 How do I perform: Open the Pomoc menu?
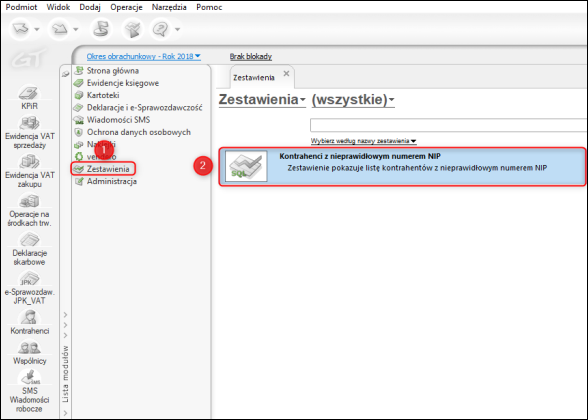(209, 7)
